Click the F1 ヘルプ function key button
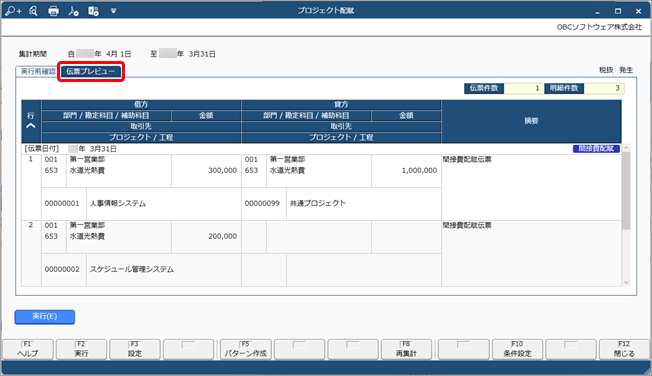 click(28, 349)
